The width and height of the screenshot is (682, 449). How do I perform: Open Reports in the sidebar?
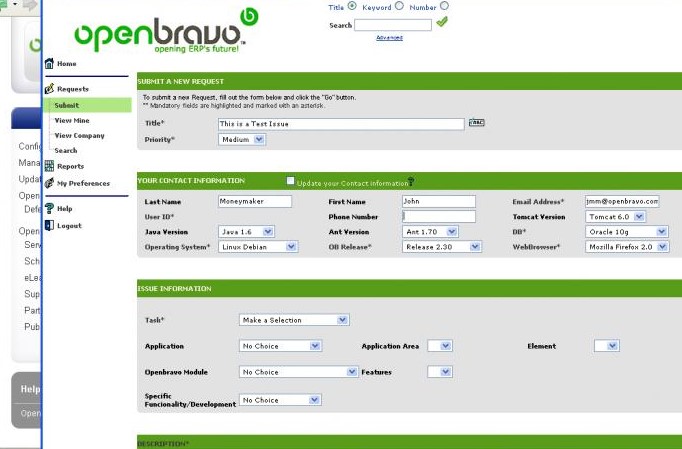[70, 166]
